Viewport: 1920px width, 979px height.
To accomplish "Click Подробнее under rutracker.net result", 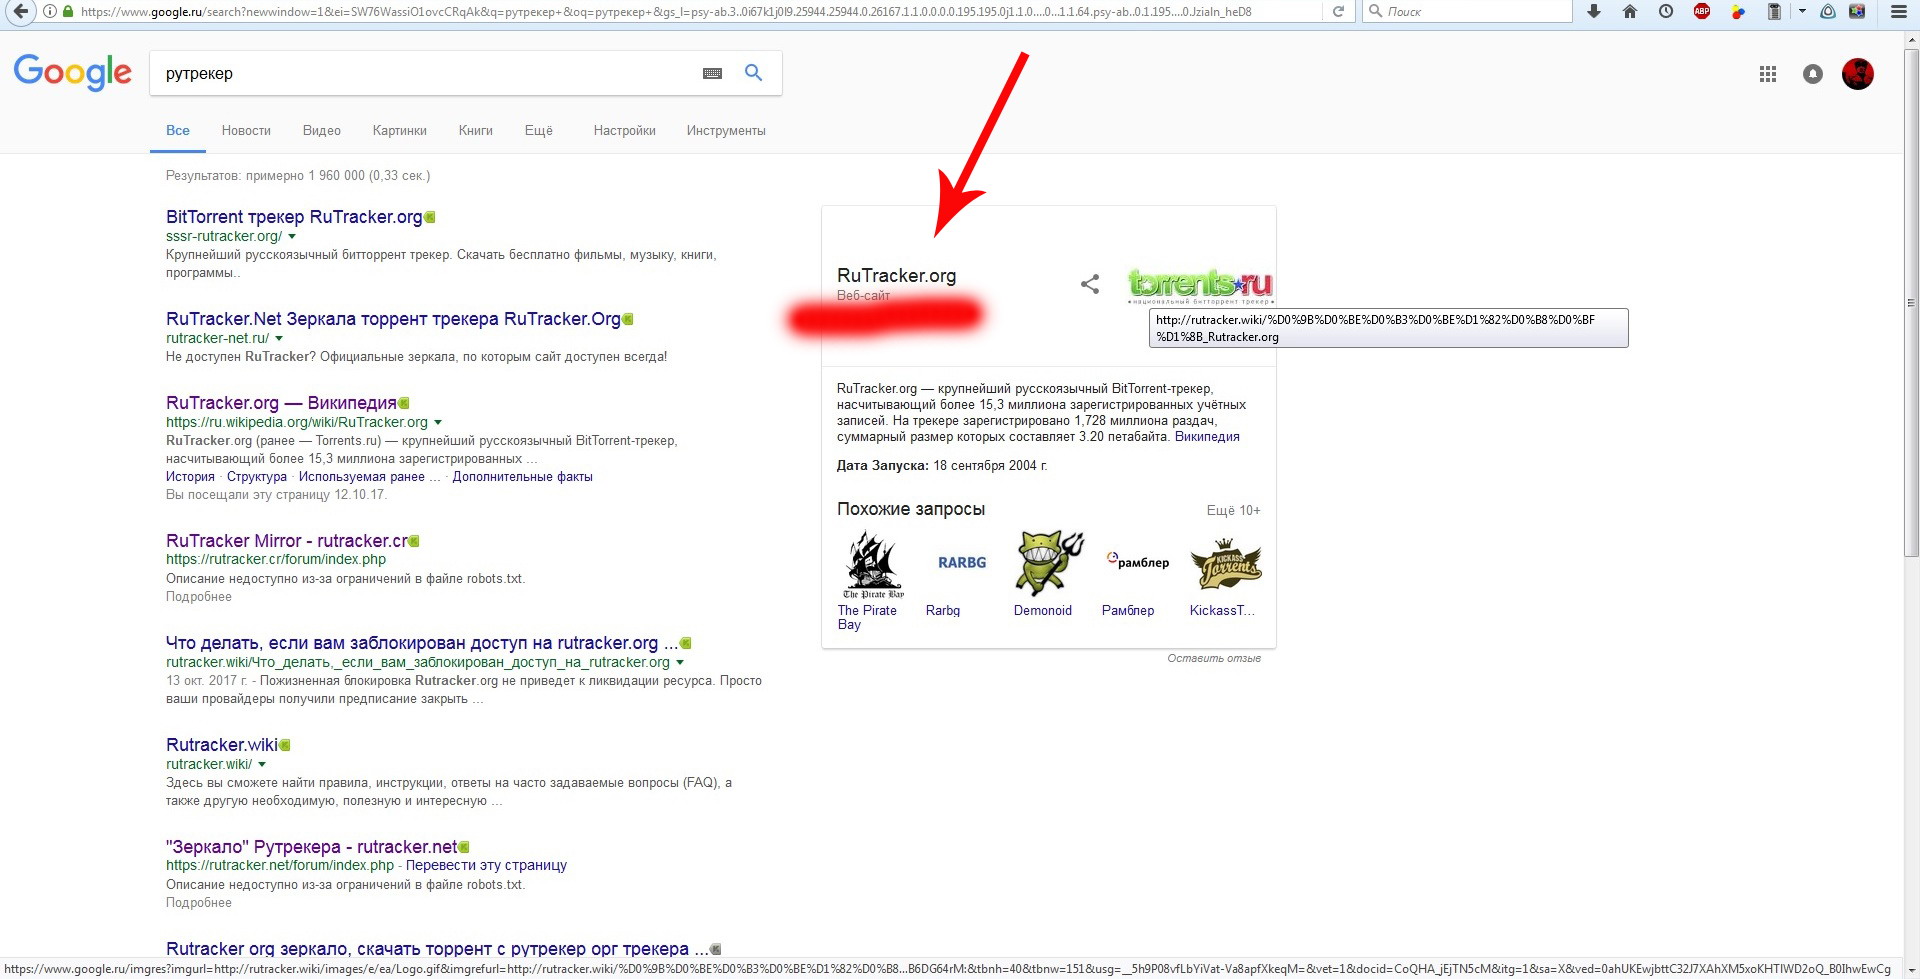I will [199, 903].
